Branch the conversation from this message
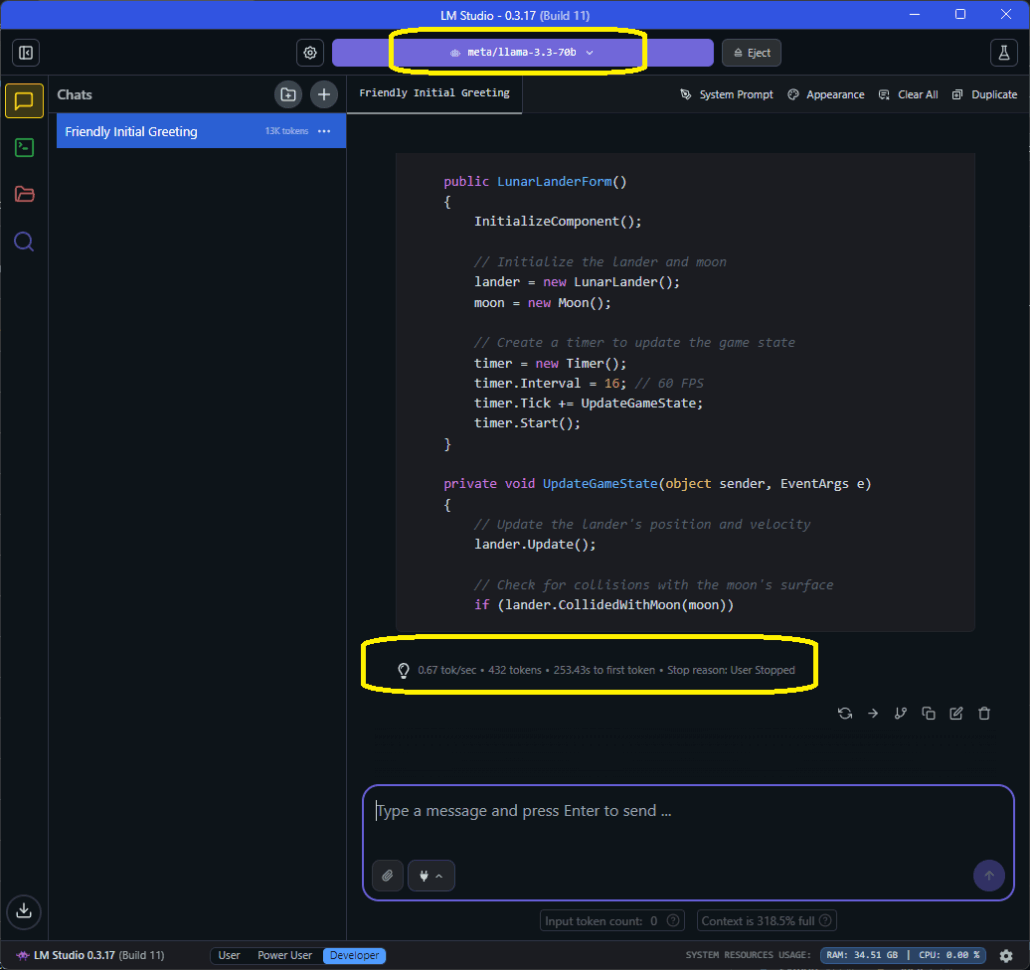 click(x=901, y=713)
